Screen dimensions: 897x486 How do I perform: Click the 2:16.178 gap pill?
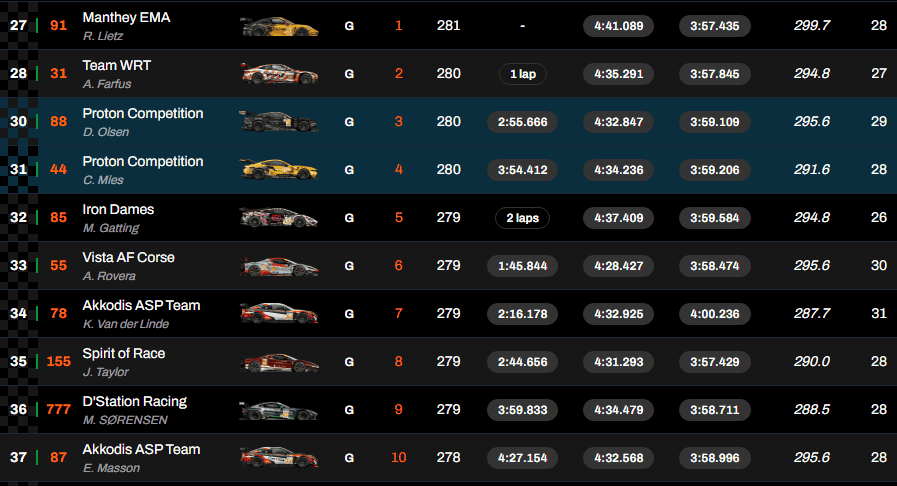[x=522, y=314]
